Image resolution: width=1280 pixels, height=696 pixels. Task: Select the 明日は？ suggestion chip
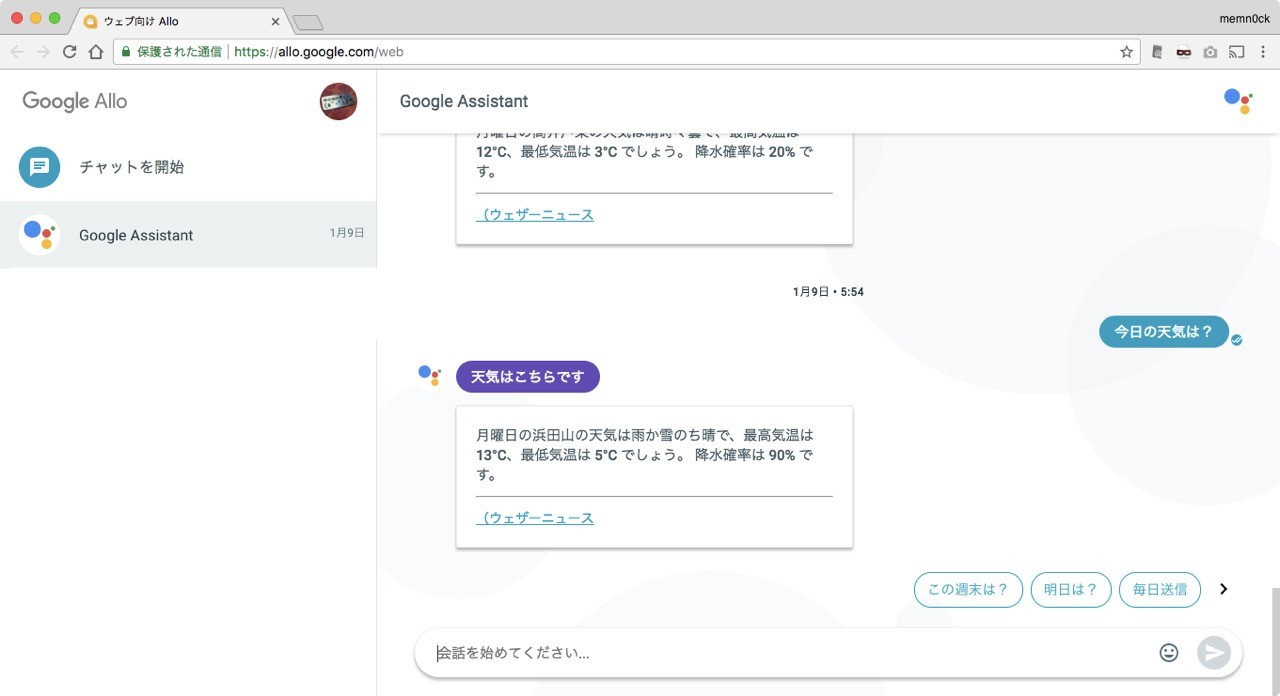click(x=1071, y=590)
